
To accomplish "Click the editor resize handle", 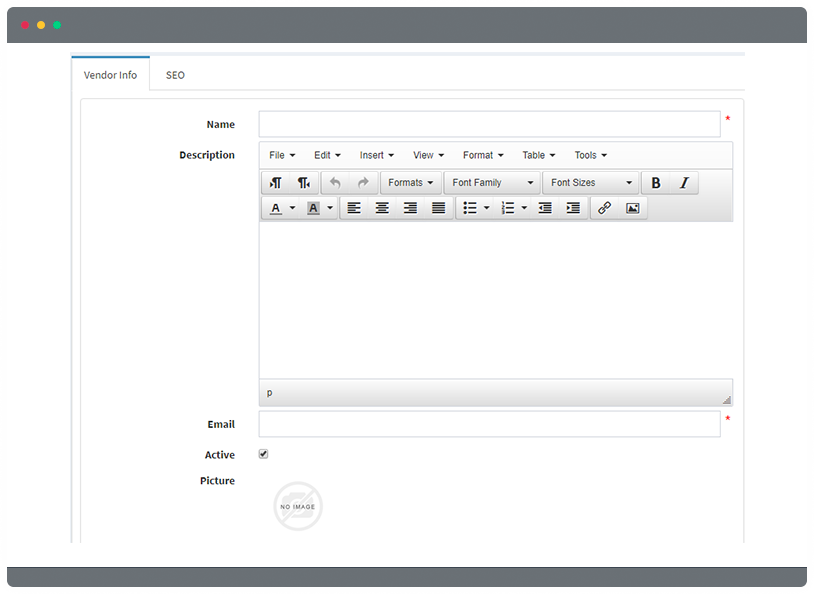I will (x=727, y=400).
